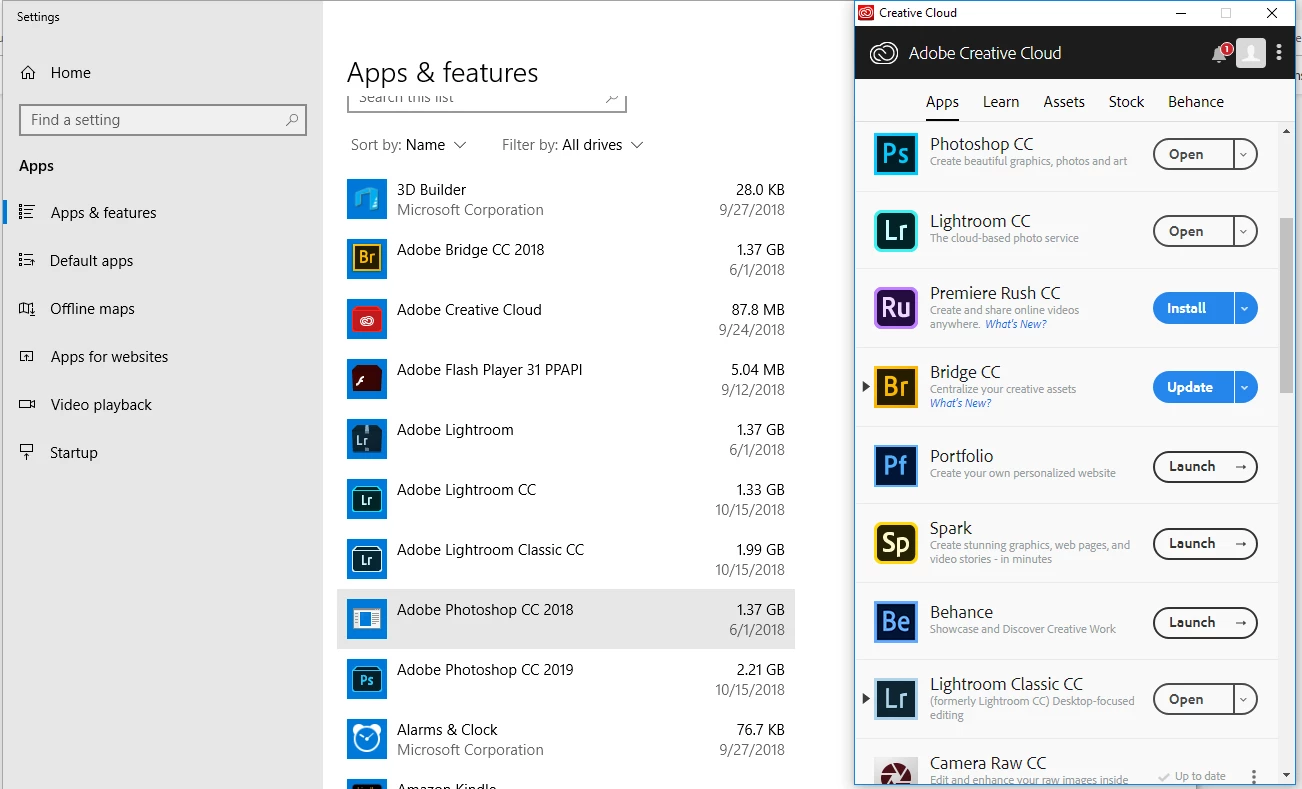Click the Photoshop CC Ps icon in Creative Cloud
The height and width of the screenshot is (789, 1302).
click(896, 154)
